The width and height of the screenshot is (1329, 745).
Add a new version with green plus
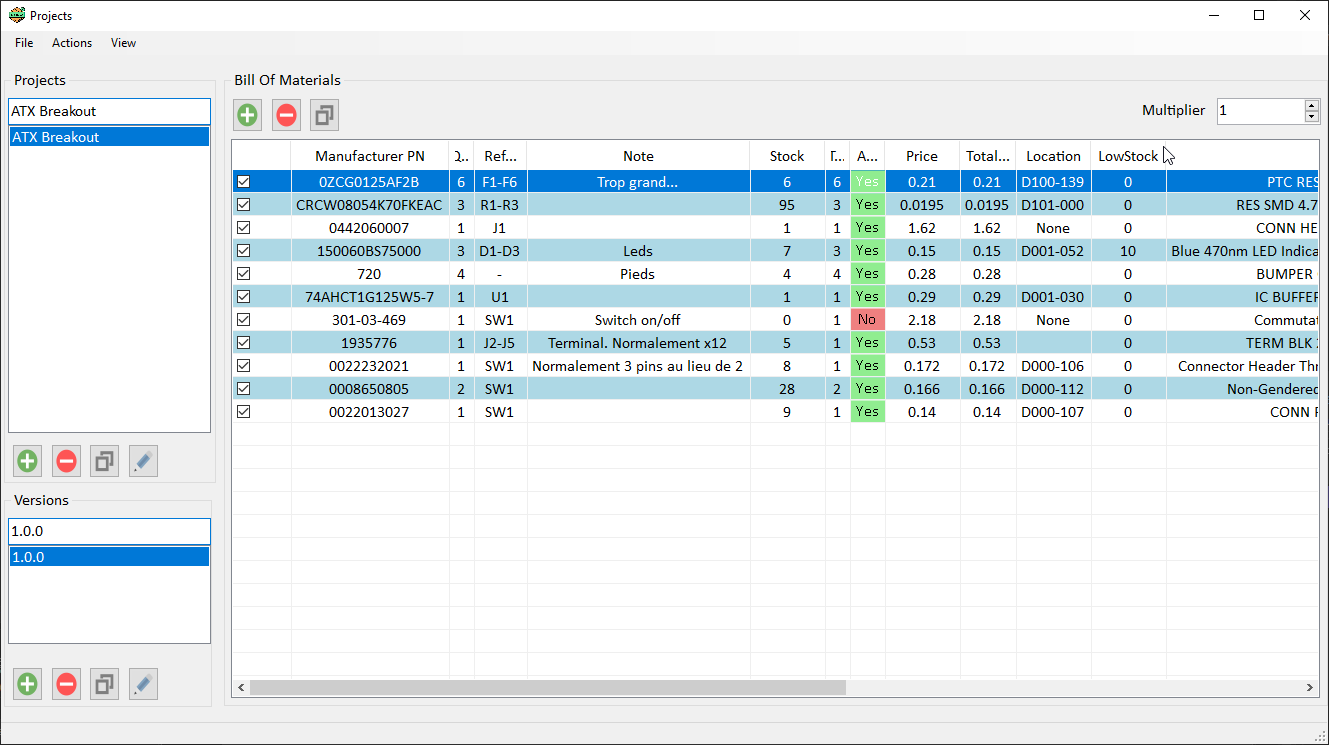(x=28, y=684)
